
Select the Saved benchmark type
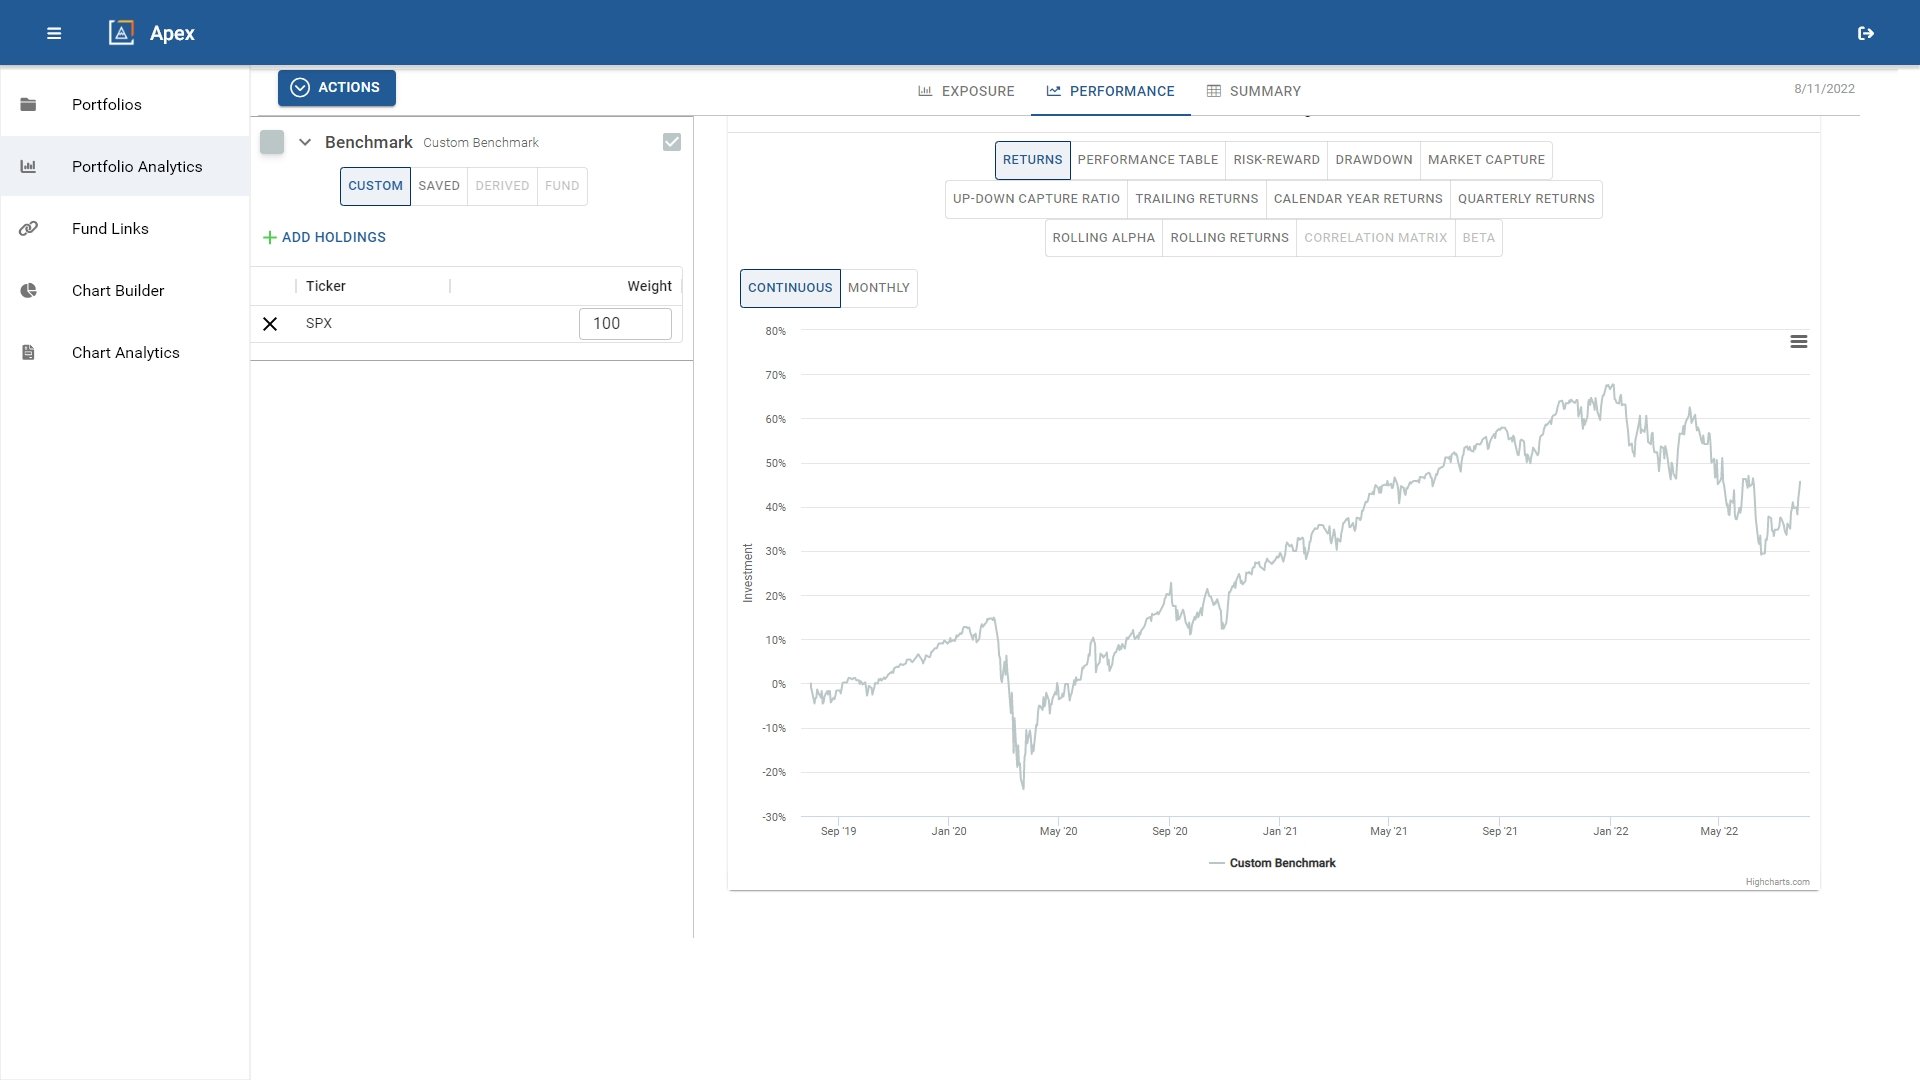(439, 186)
